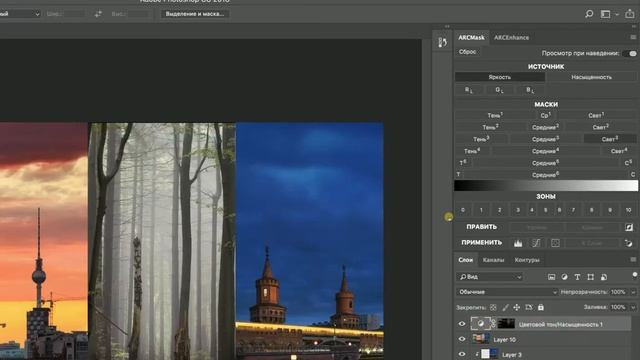This screenshot has width=640, height=360.
Task: Filter layers by smart objects icon
Action: click(604, 277)
